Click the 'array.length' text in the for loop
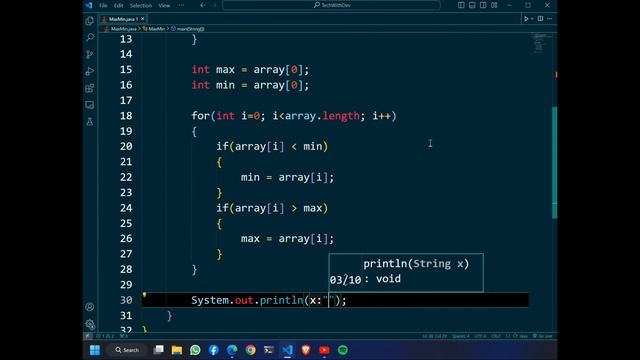 click(x=322, y=116)
